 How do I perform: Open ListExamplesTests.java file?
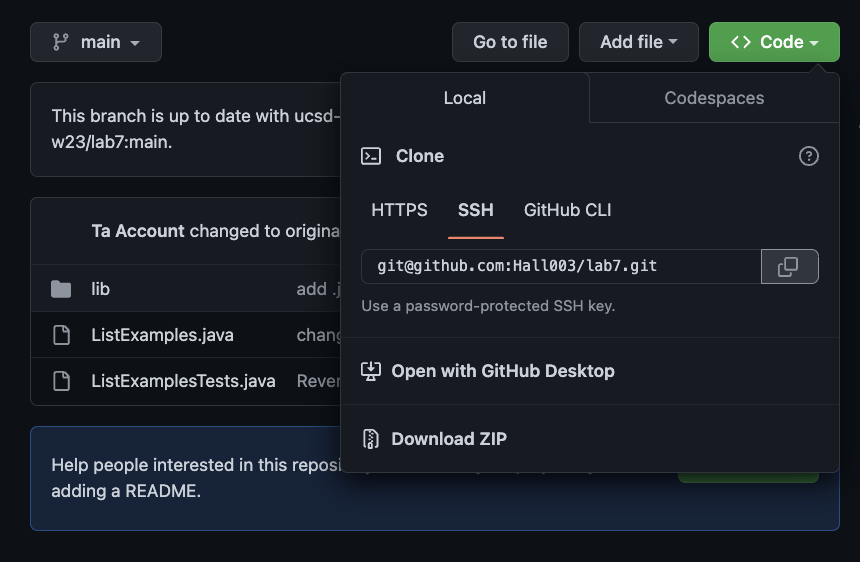point(183,381)
